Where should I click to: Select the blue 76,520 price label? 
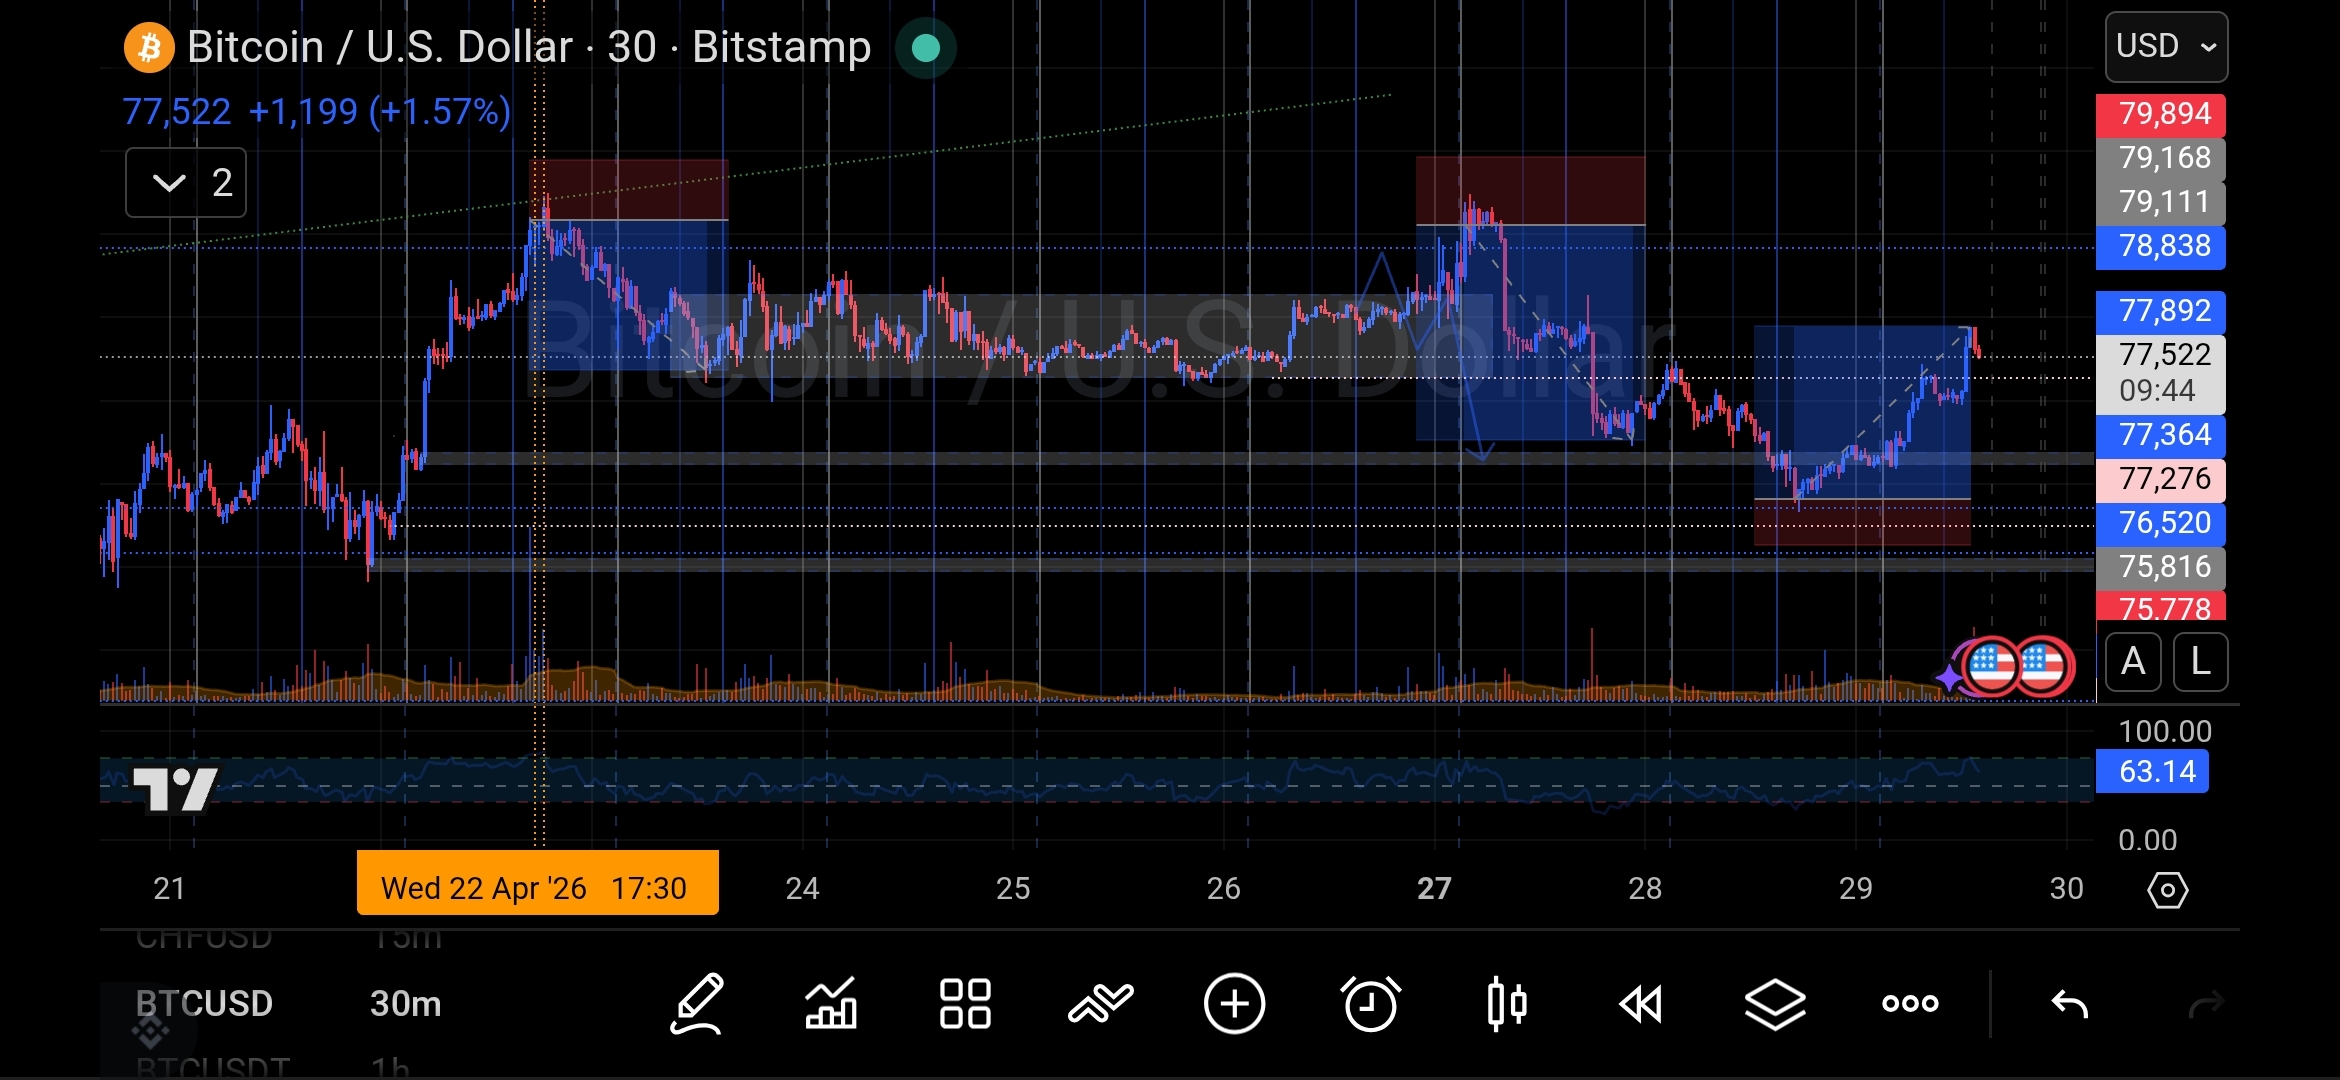[x=2161, y=523]
